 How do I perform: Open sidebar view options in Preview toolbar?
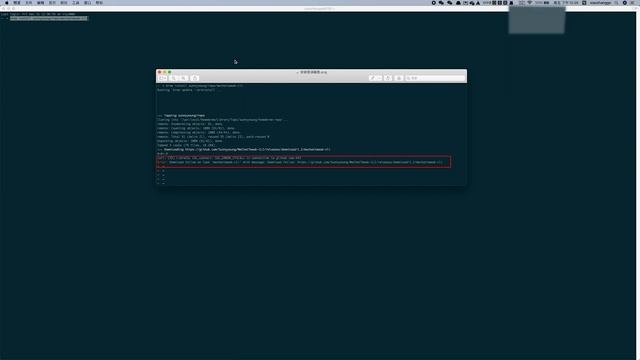click(162, 78)
